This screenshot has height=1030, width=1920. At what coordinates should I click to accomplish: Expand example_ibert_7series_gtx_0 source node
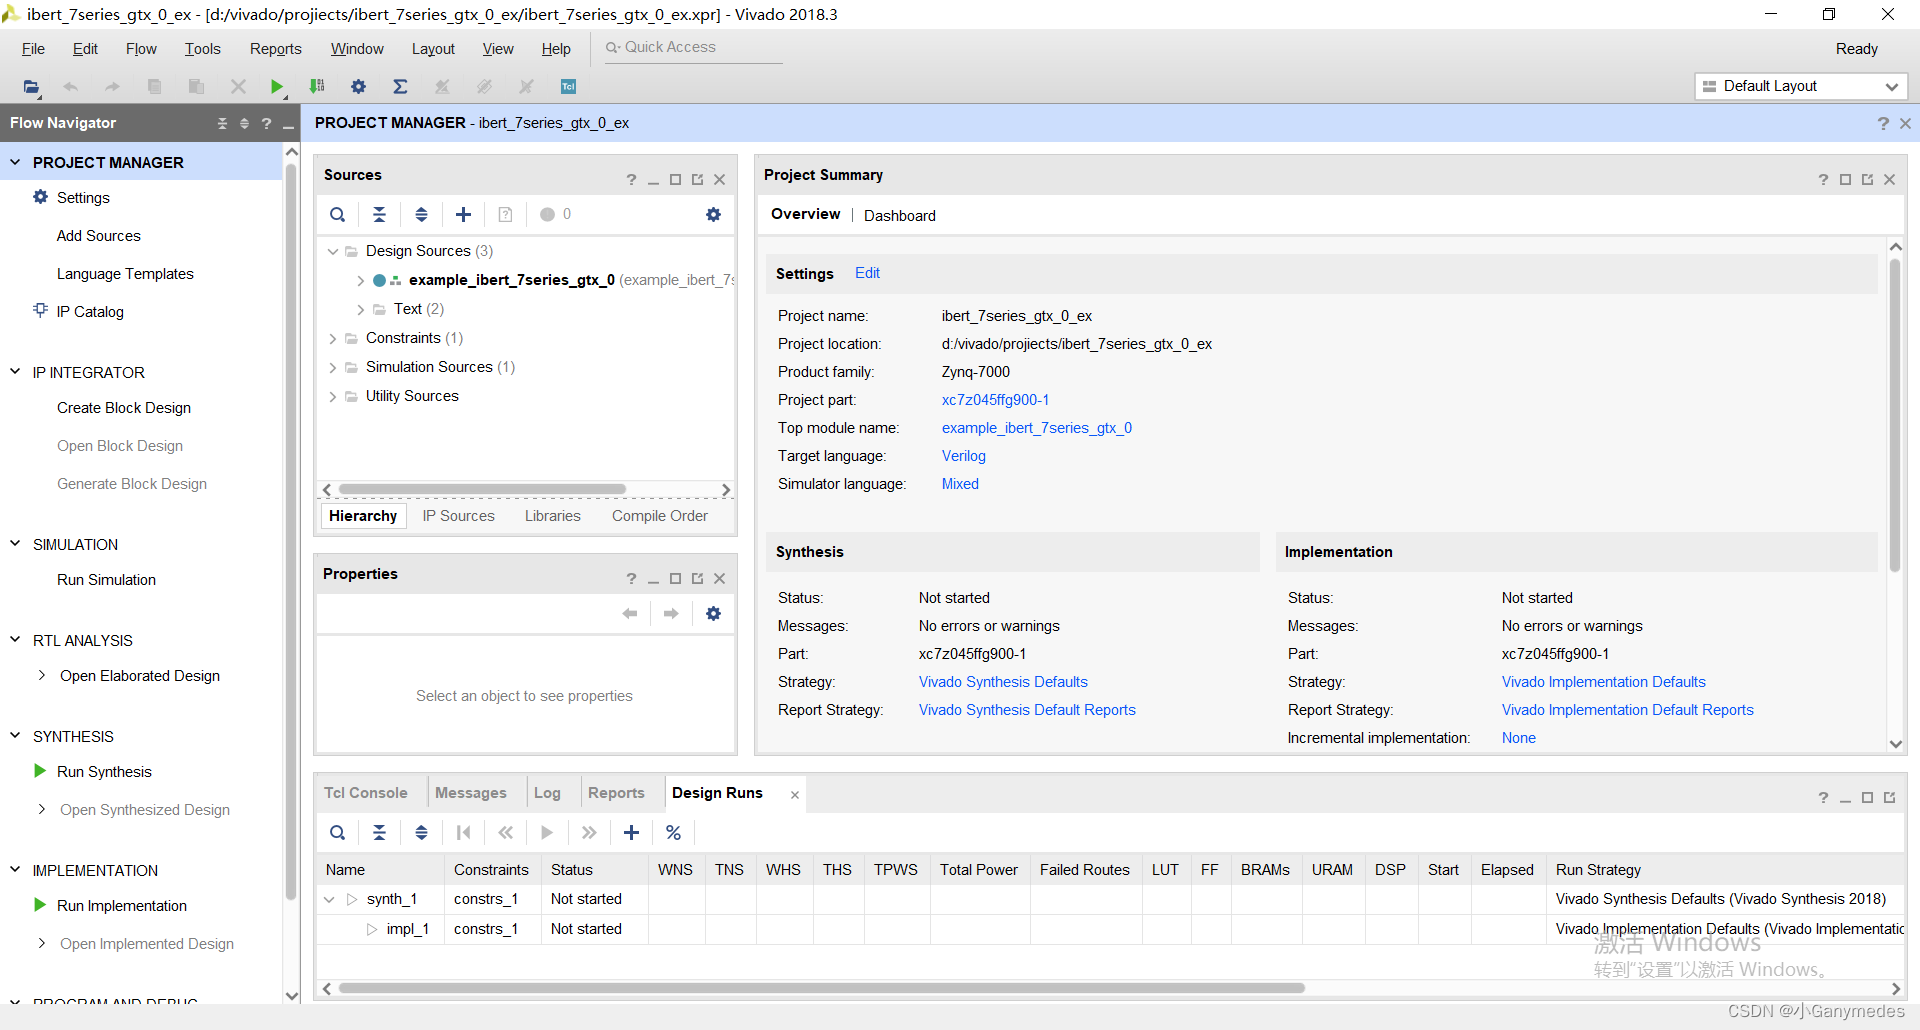[360, 280]
